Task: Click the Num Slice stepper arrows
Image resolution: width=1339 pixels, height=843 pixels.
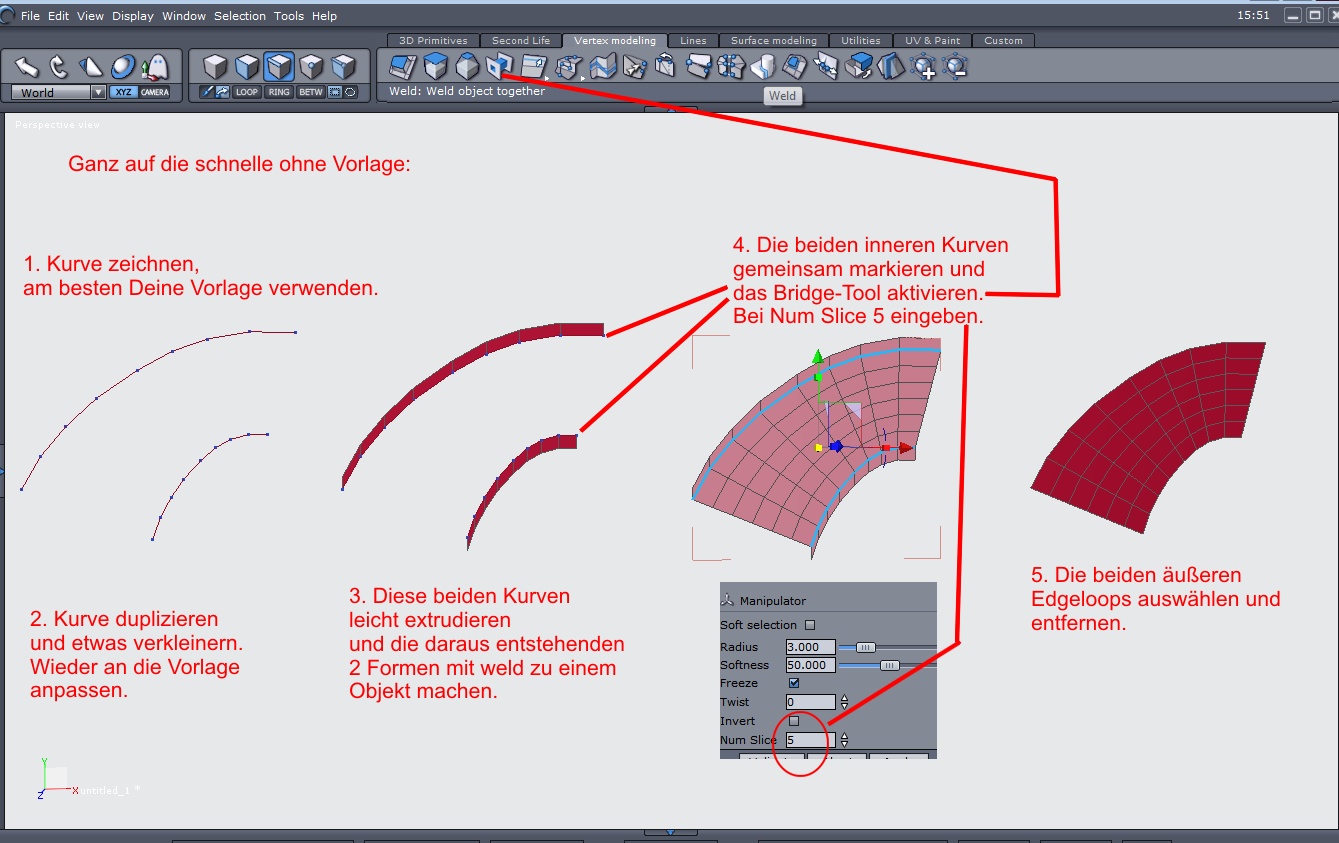Action: 844,740
